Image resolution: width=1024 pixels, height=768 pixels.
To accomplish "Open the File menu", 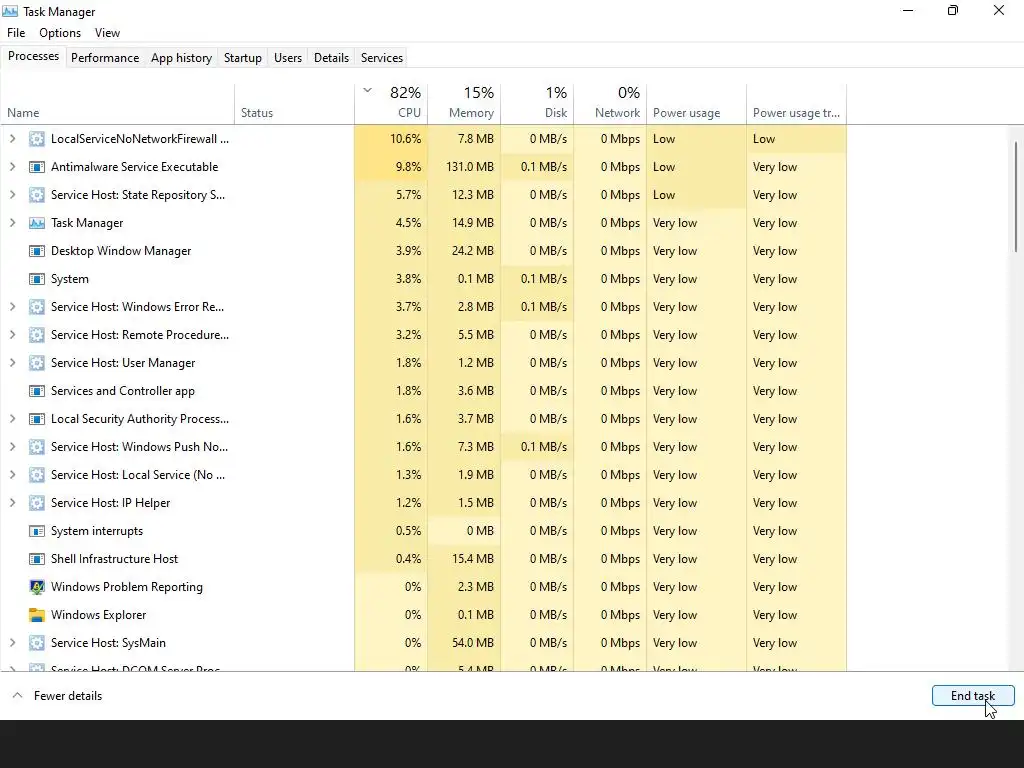I will tap(16, 33).
